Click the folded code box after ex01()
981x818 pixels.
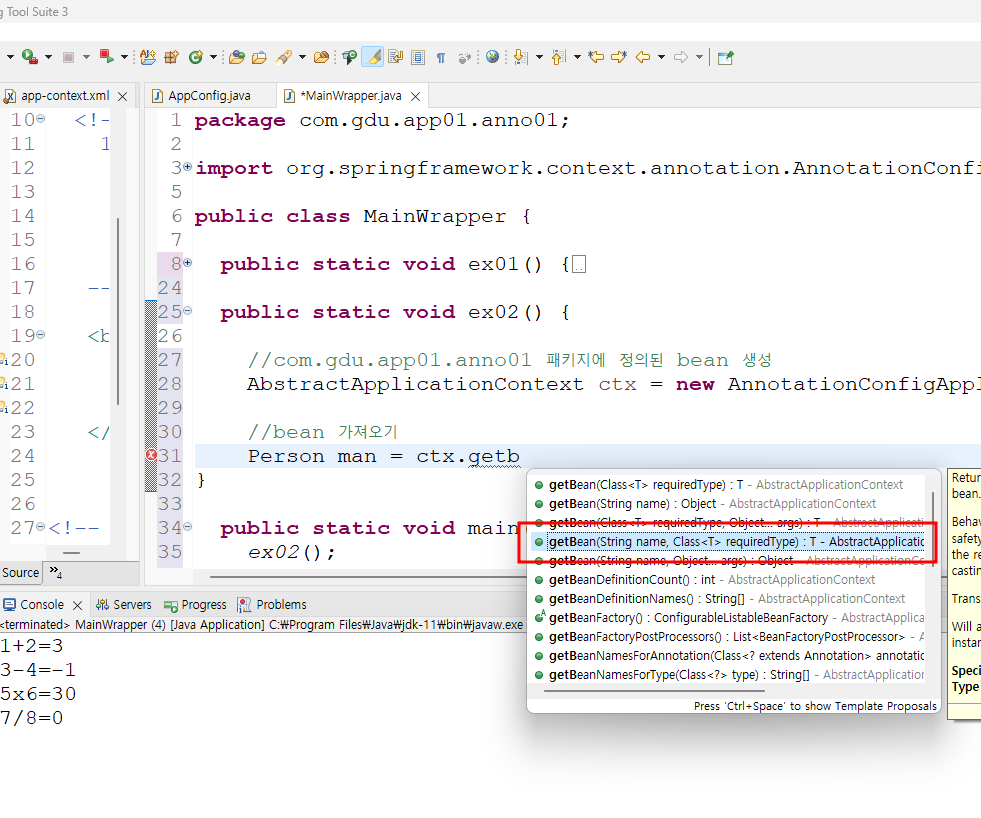pos(579,264)
